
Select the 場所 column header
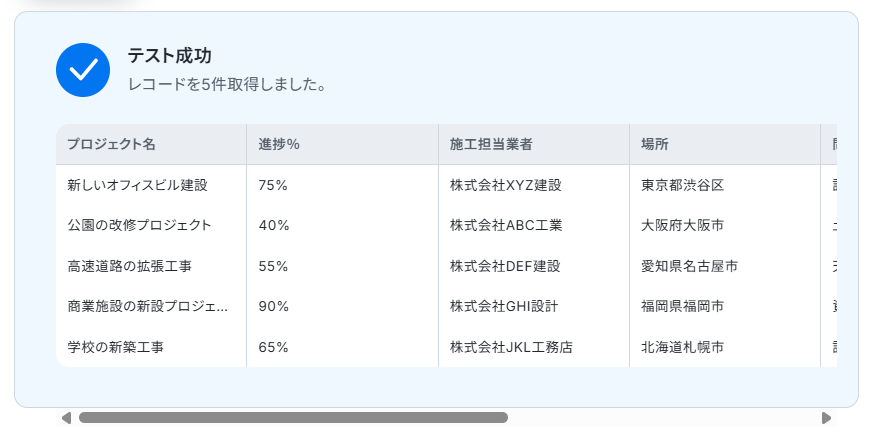(655, 144)
